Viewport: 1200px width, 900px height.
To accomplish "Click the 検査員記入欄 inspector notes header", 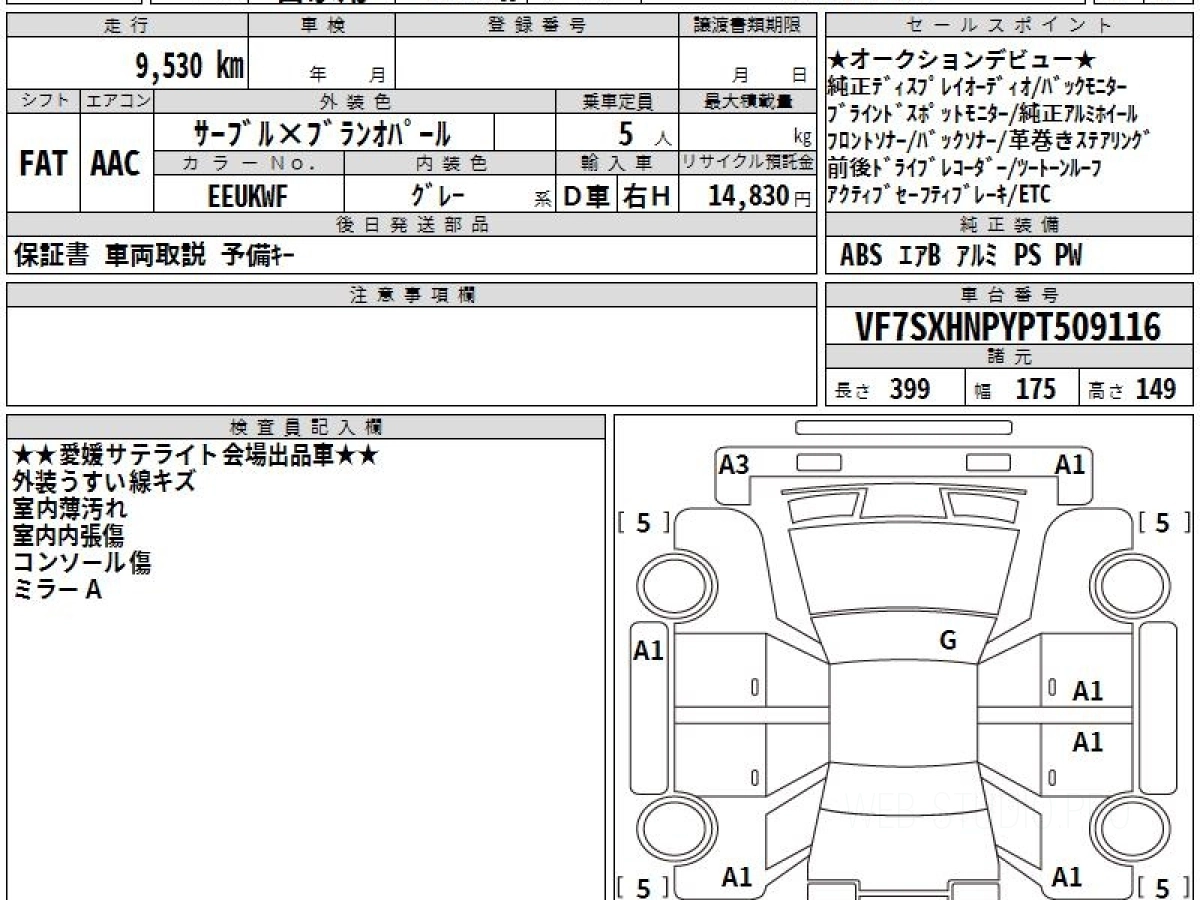I will point(306,426).
